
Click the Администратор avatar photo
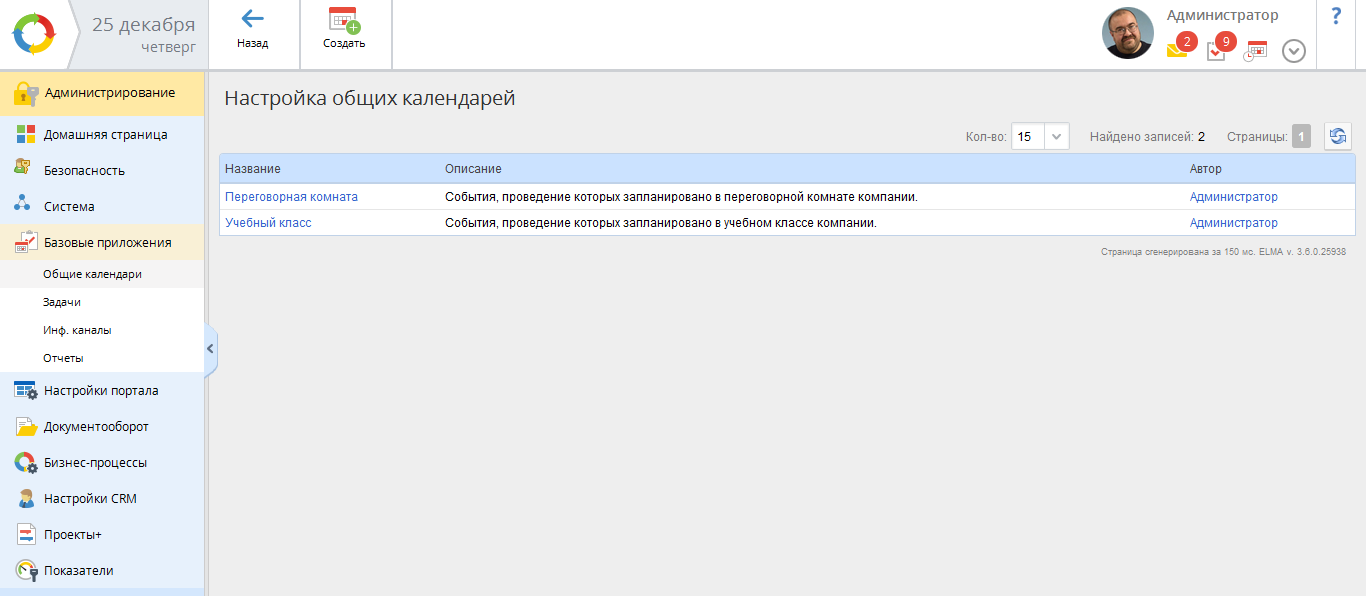coord(1128,33)
